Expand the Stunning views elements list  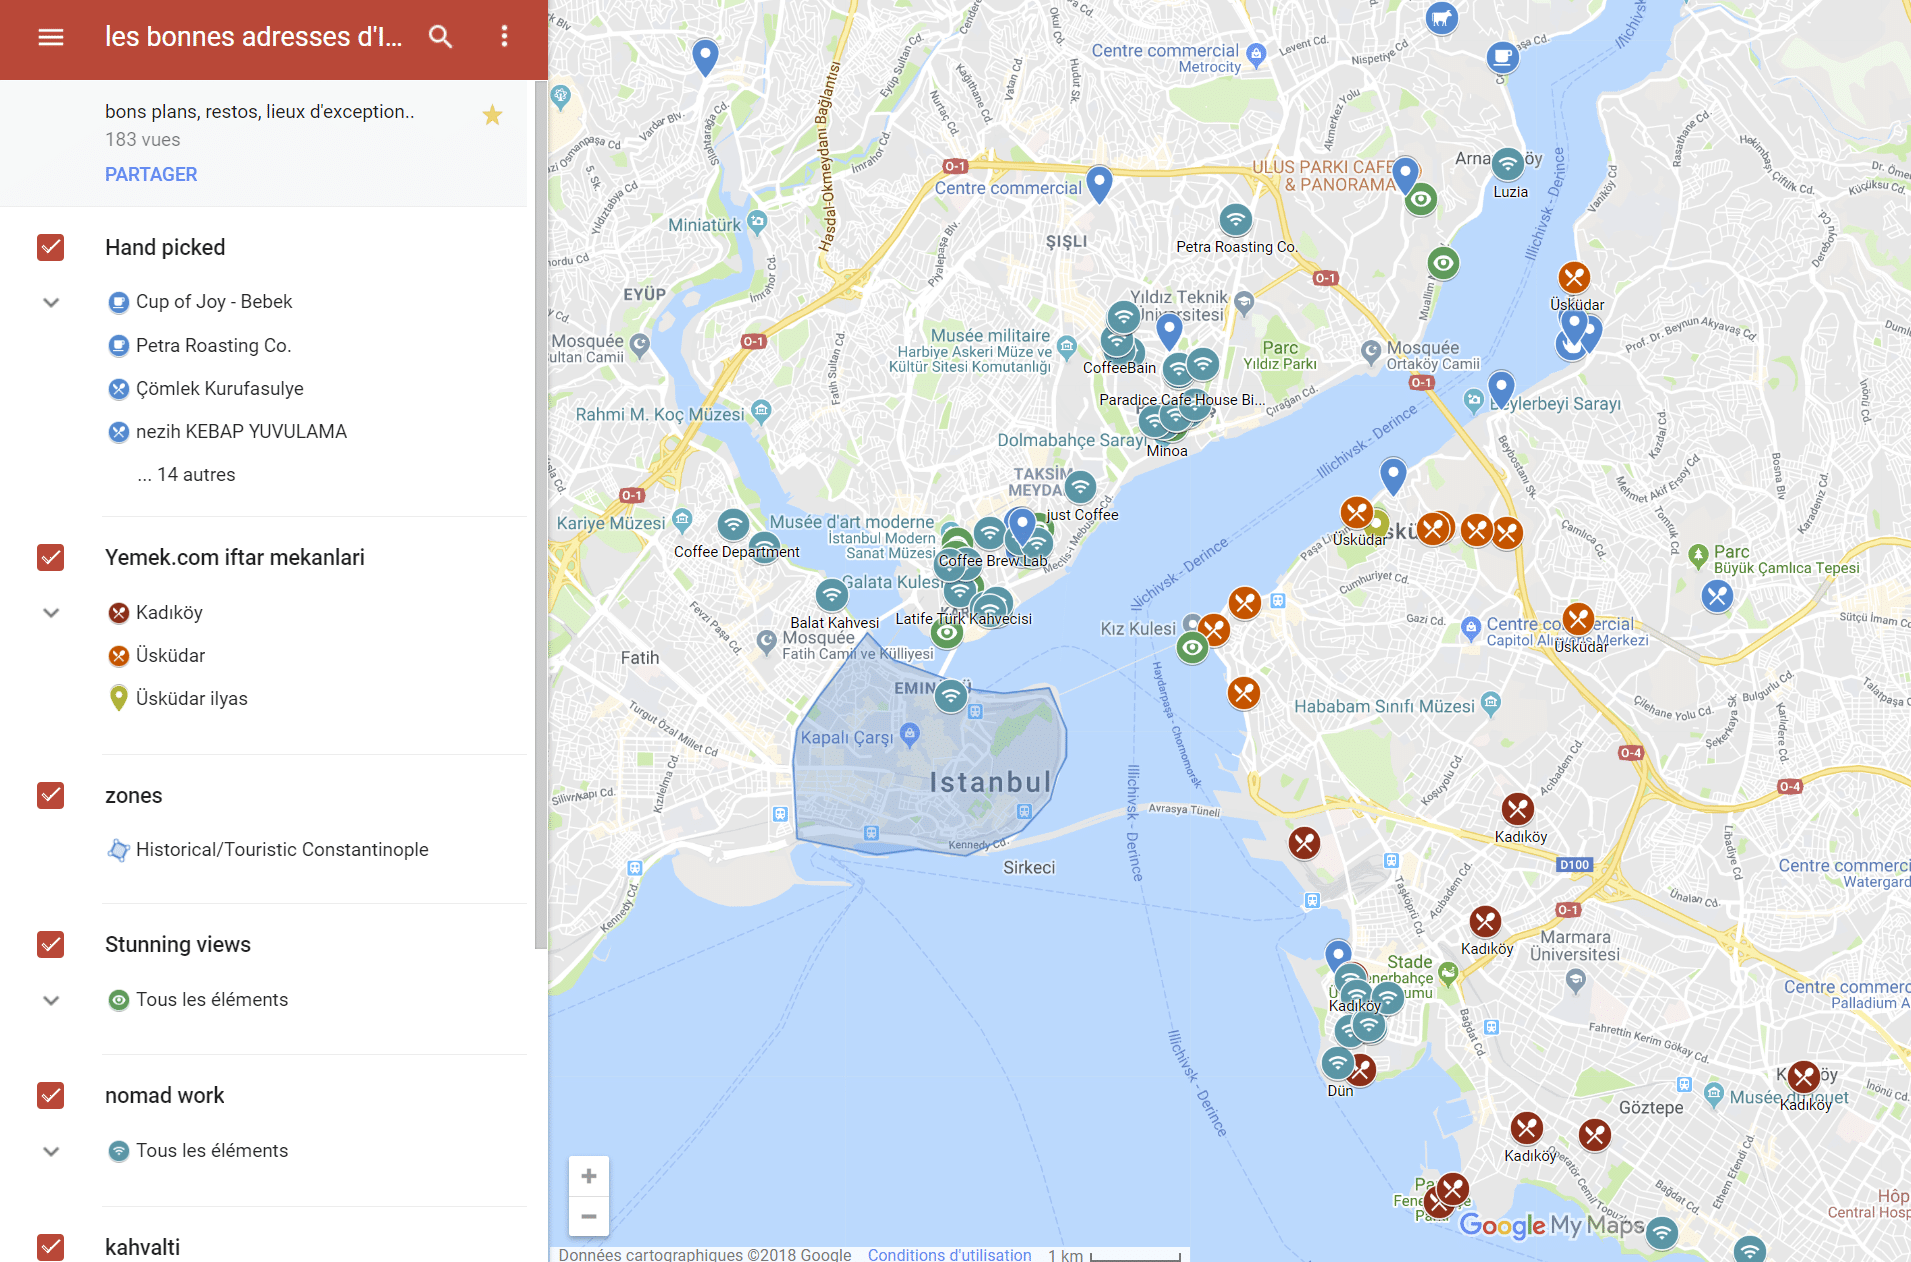click(51, 1000)
